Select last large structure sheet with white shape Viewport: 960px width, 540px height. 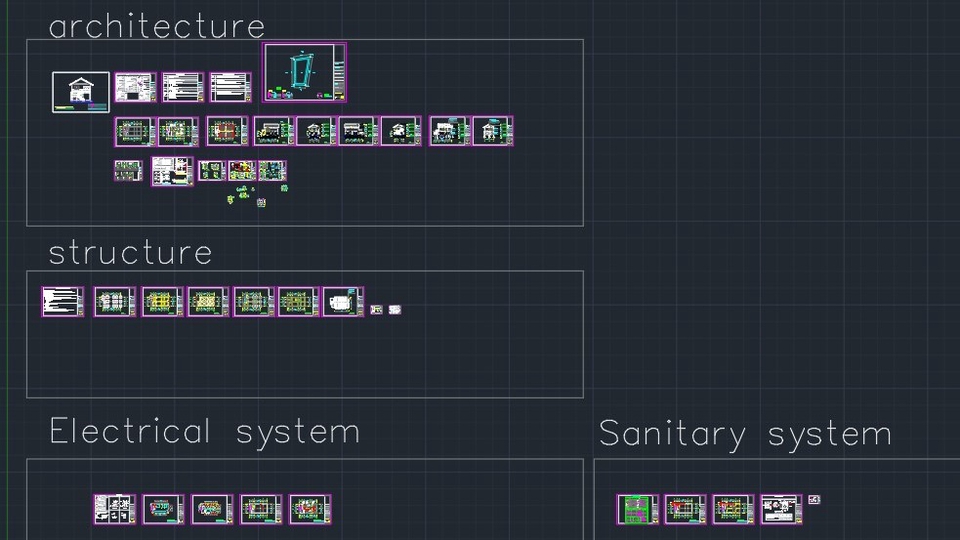pyautogui.click(x=343, y=302)
